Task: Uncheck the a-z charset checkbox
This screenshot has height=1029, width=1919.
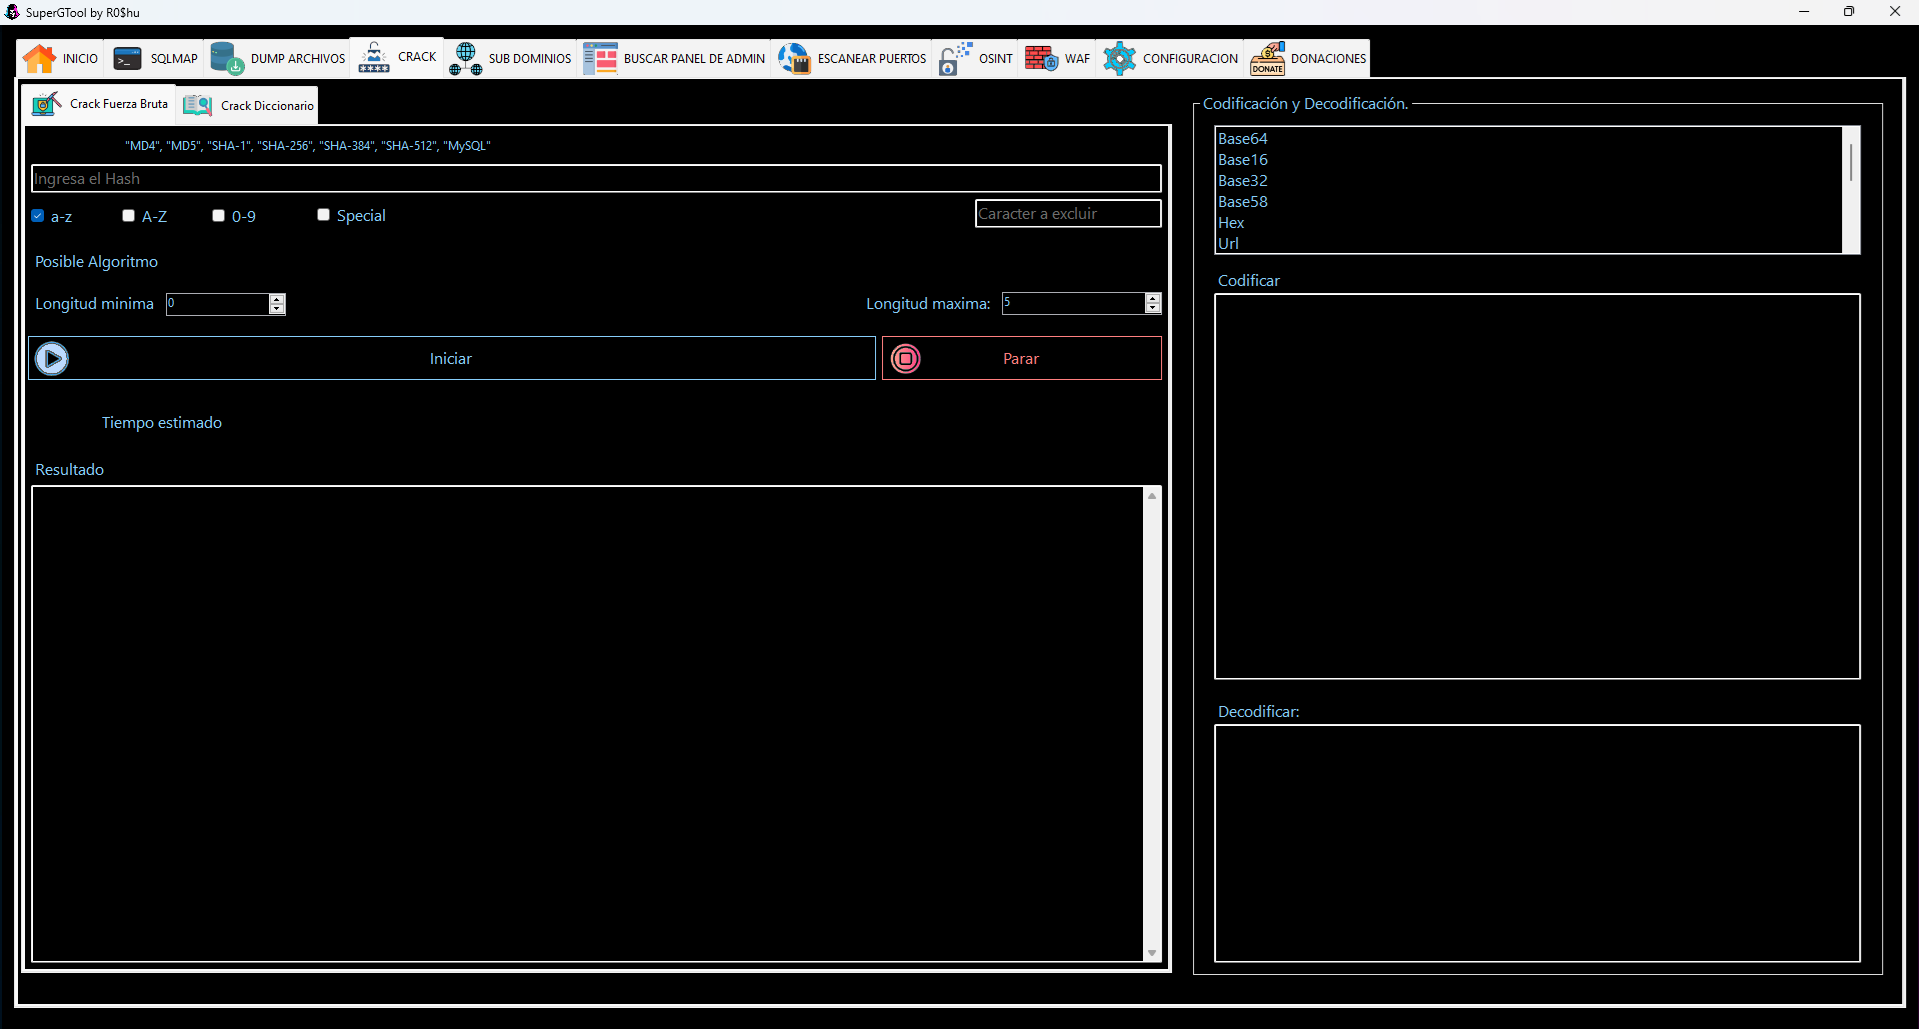Action: click(38, 216)
